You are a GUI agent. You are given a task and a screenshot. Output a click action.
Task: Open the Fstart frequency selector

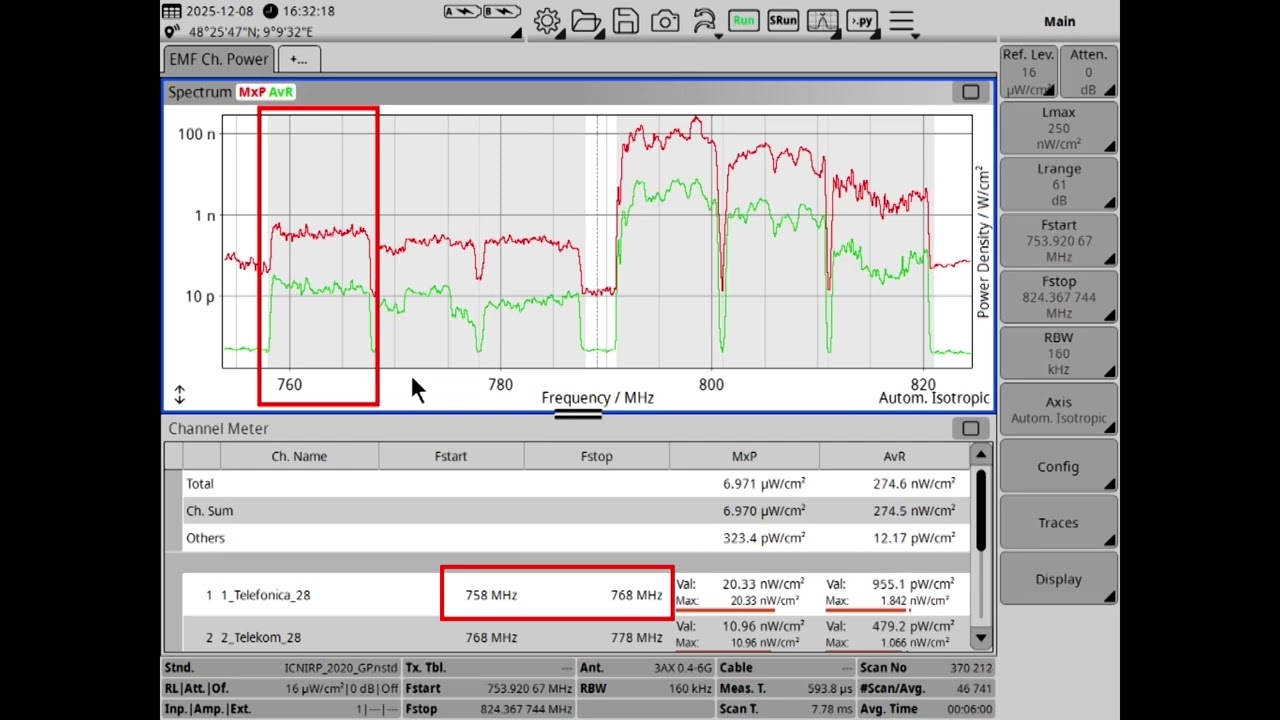(x=1057, y=240)
